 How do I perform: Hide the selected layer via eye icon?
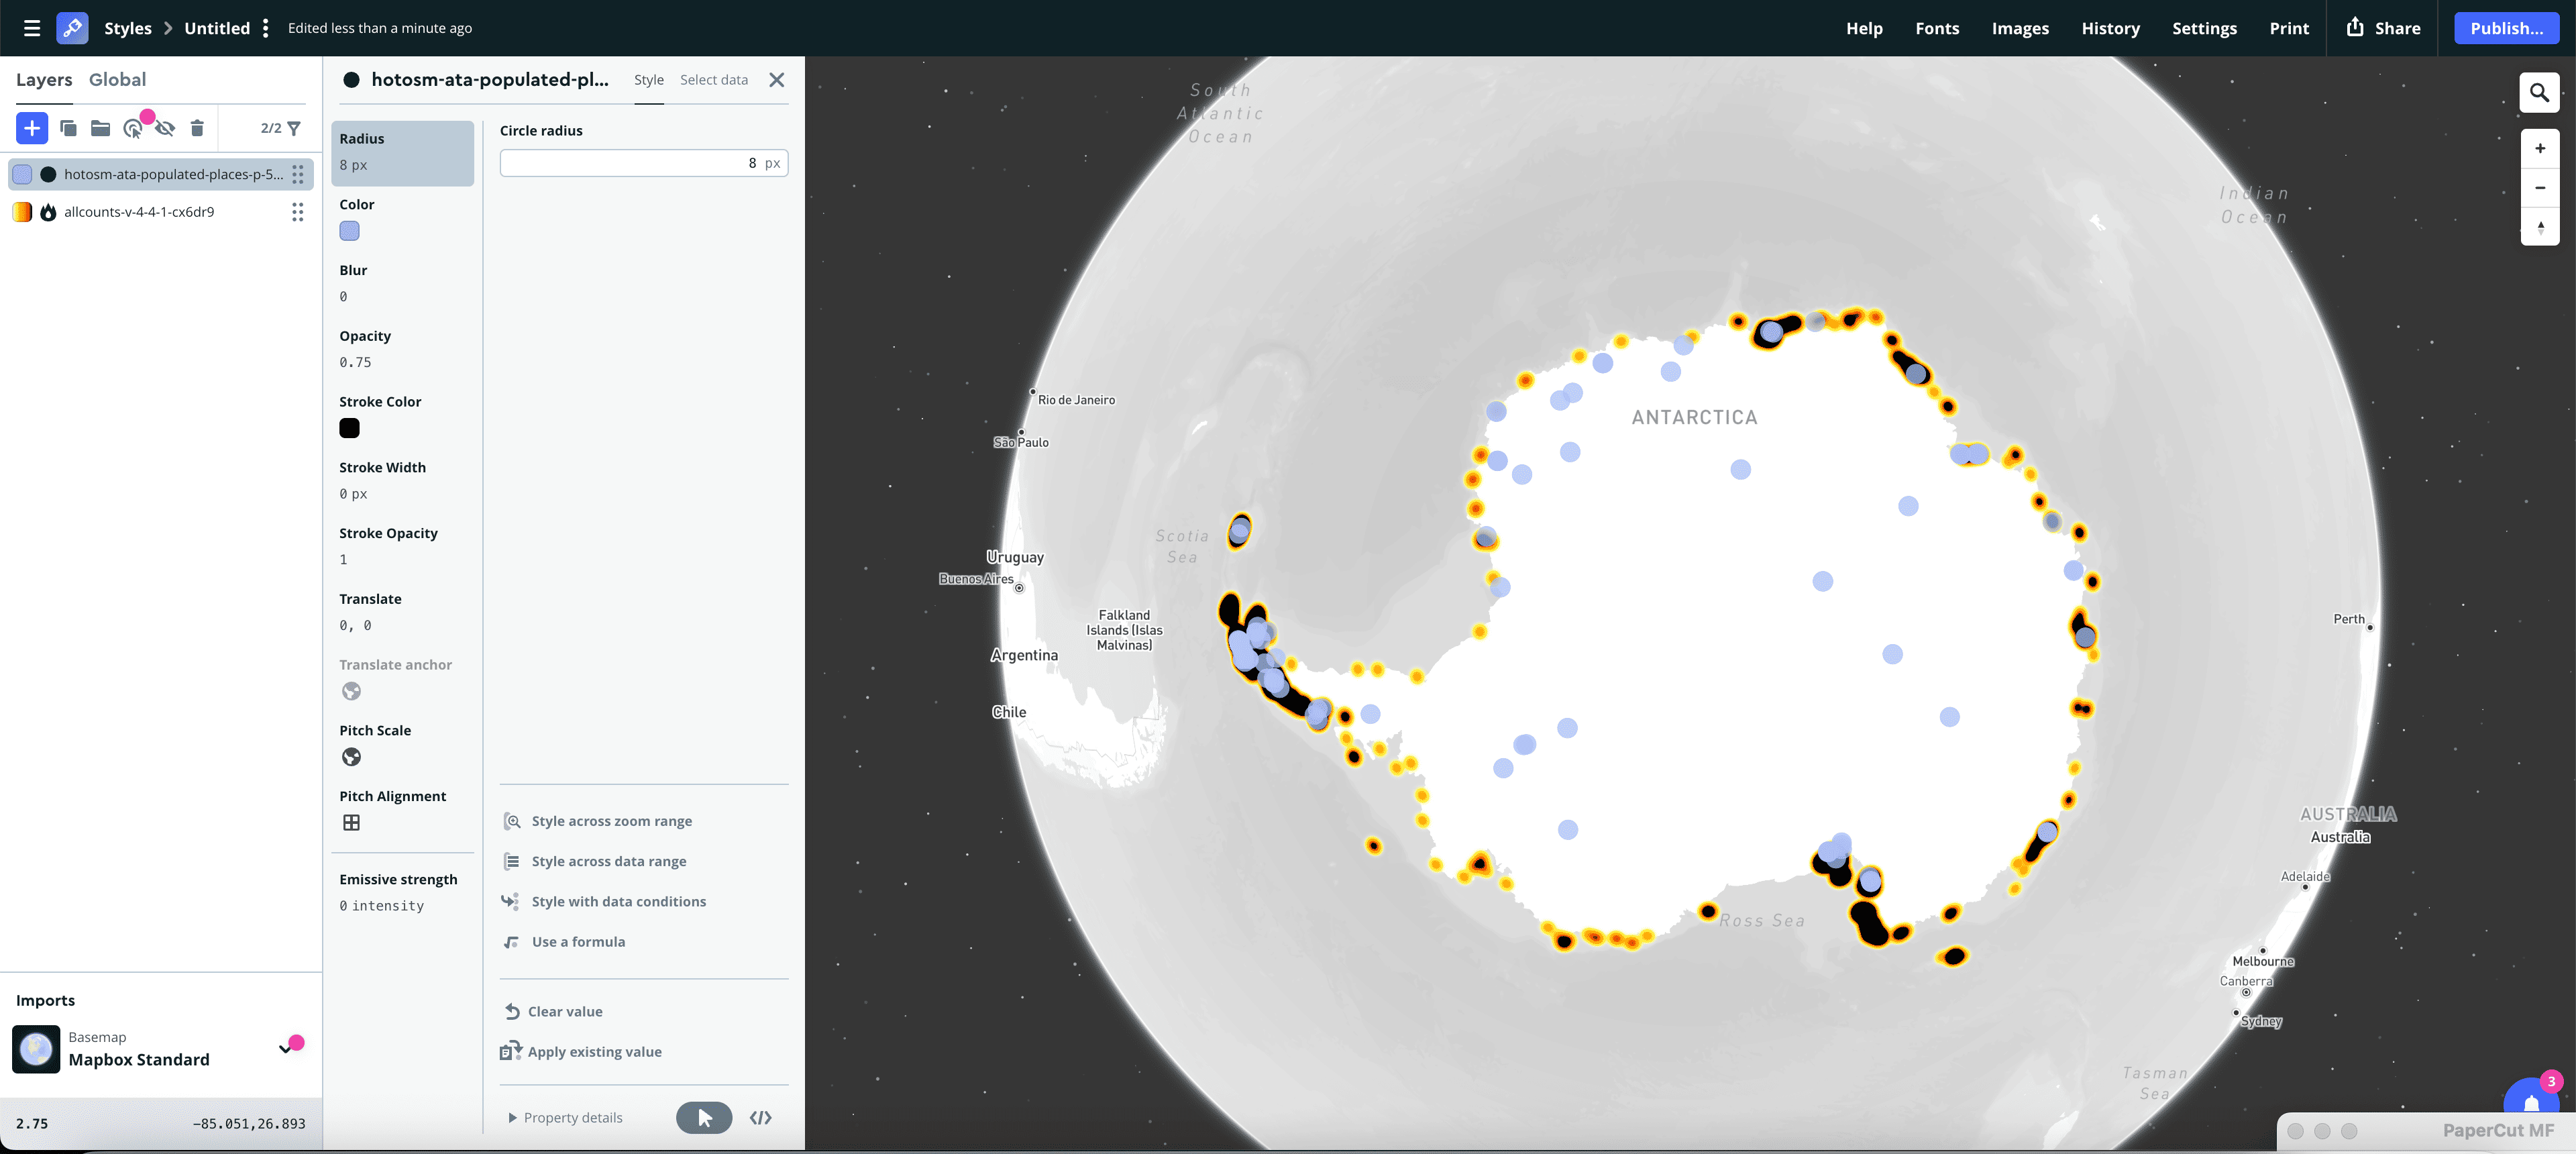165,128
